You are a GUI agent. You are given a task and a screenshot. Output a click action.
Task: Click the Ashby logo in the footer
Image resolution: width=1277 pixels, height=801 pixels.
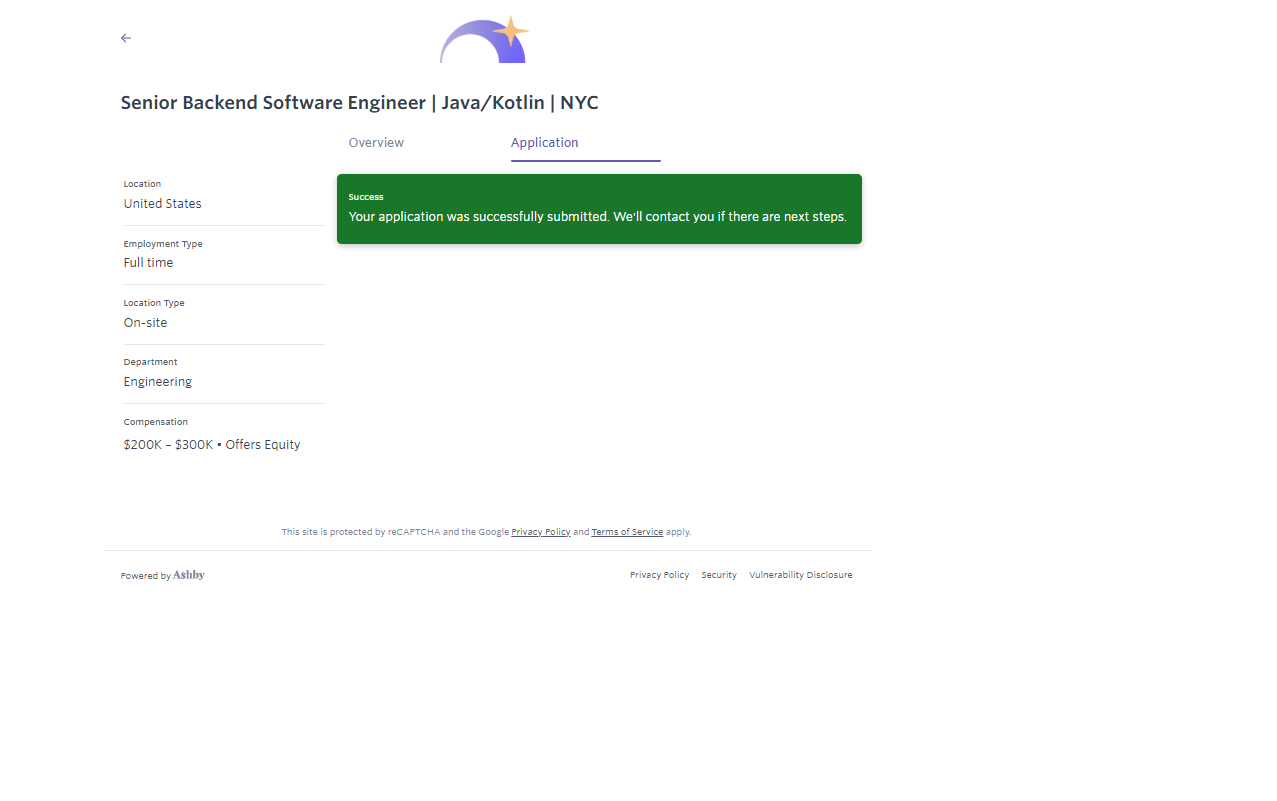(x=188, y=575)
